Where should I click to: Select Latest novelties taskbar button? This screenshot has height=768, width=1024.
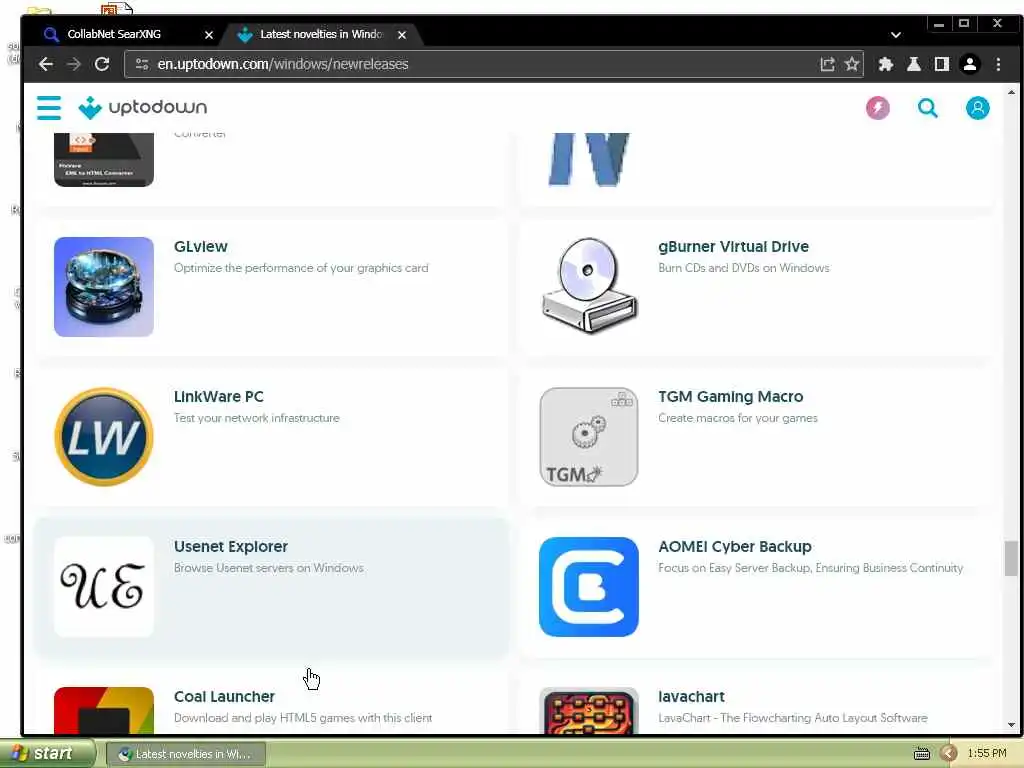tap(185, 754)
